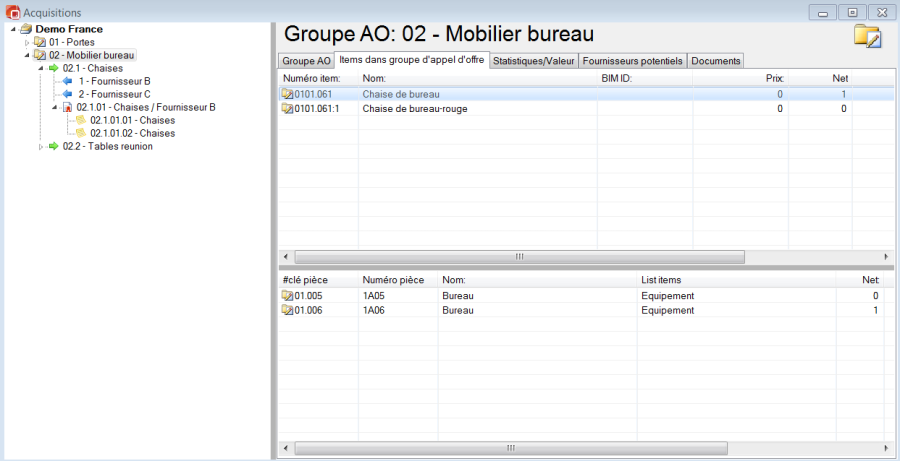The width and height of the screenshot is (900, 461).
Task: Click the blue arrow icon for Fournisseur B
Action: [68, 81]
